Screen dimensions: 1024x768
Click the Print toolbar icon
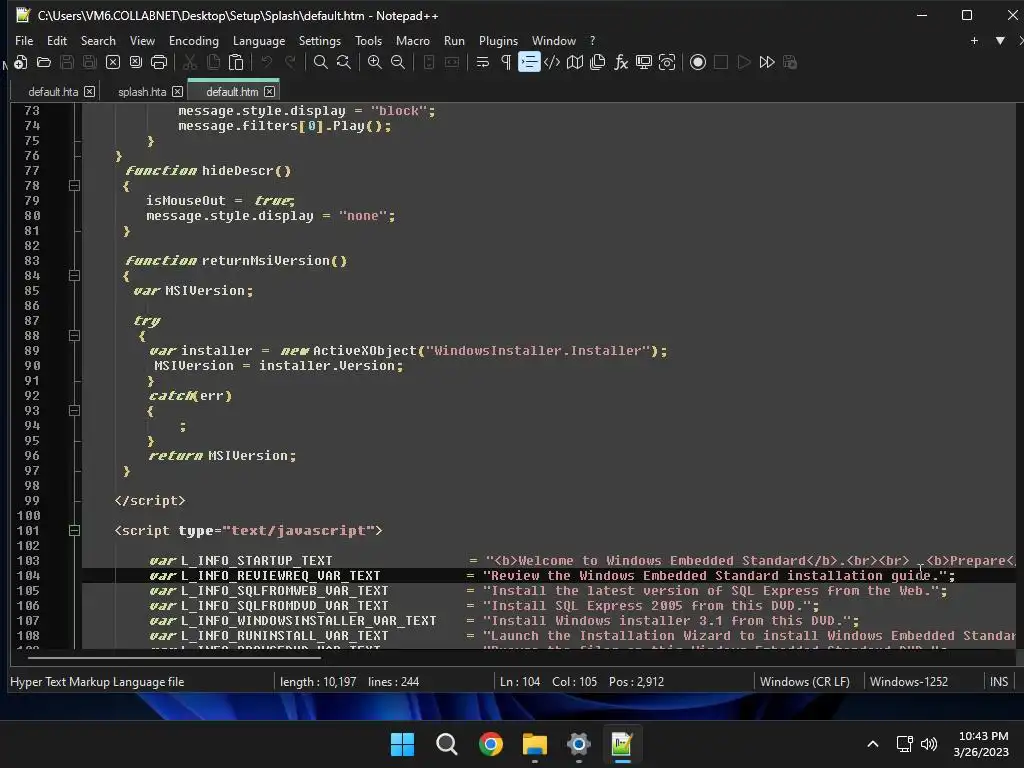(159, 62)
